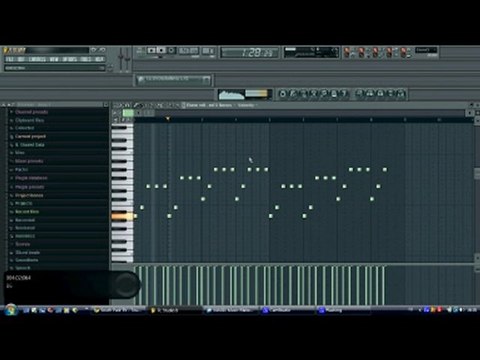Expand the Current project folder
The image size is (480, 360).
[30, 136]
